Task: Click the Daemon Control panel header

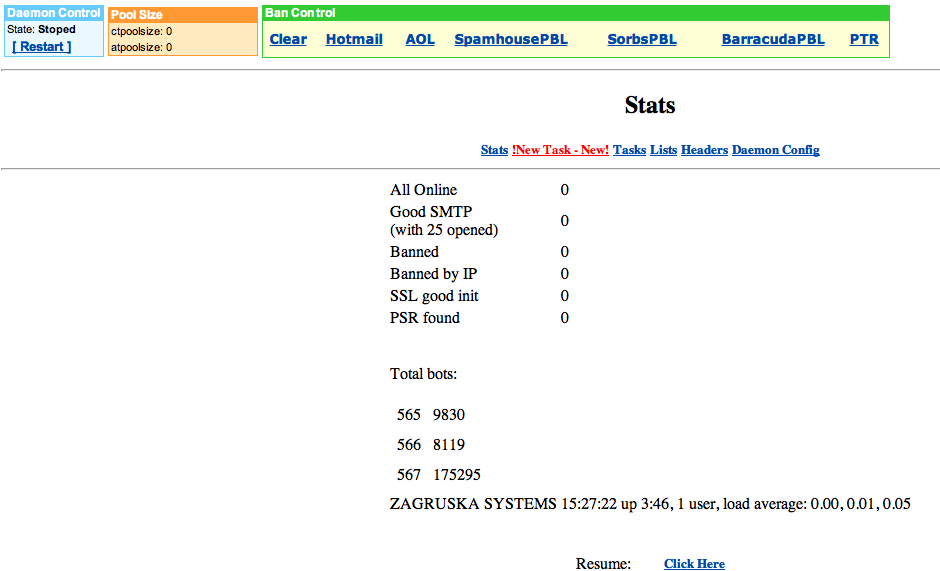Action: [x=54, y=13]
